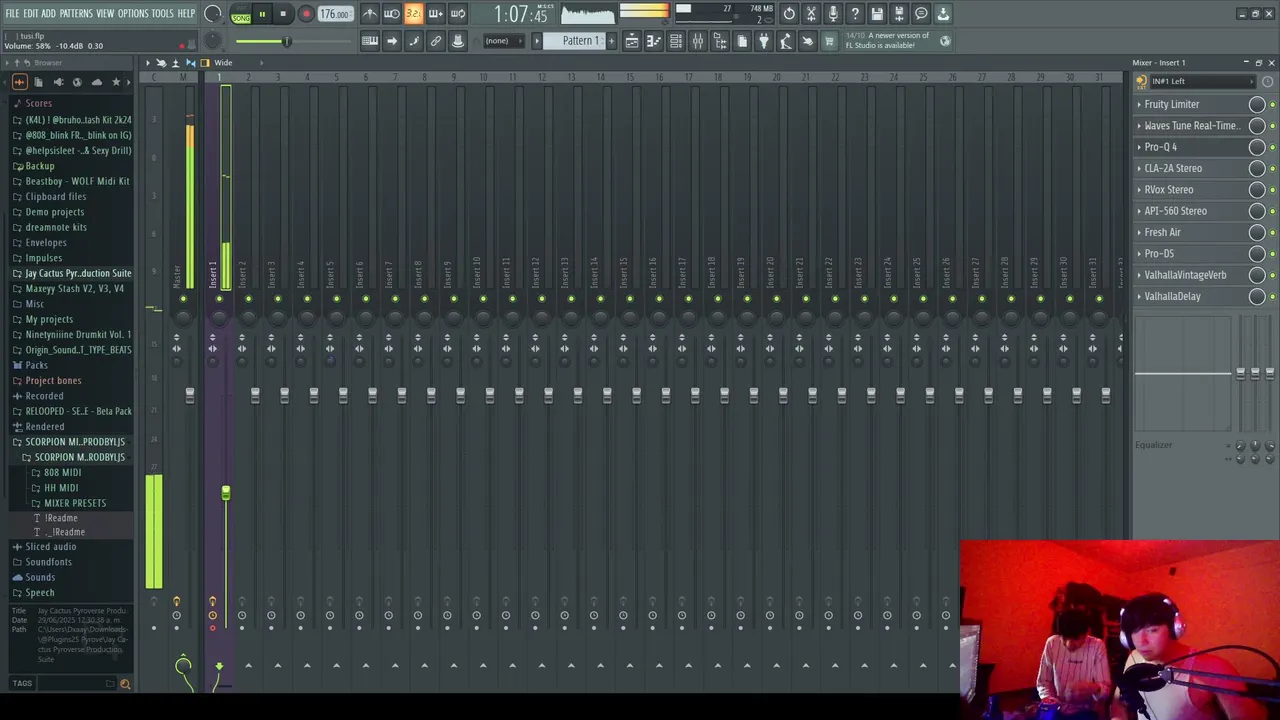
Task: Click the latency clock icon in mixer
Action: 1268,82
